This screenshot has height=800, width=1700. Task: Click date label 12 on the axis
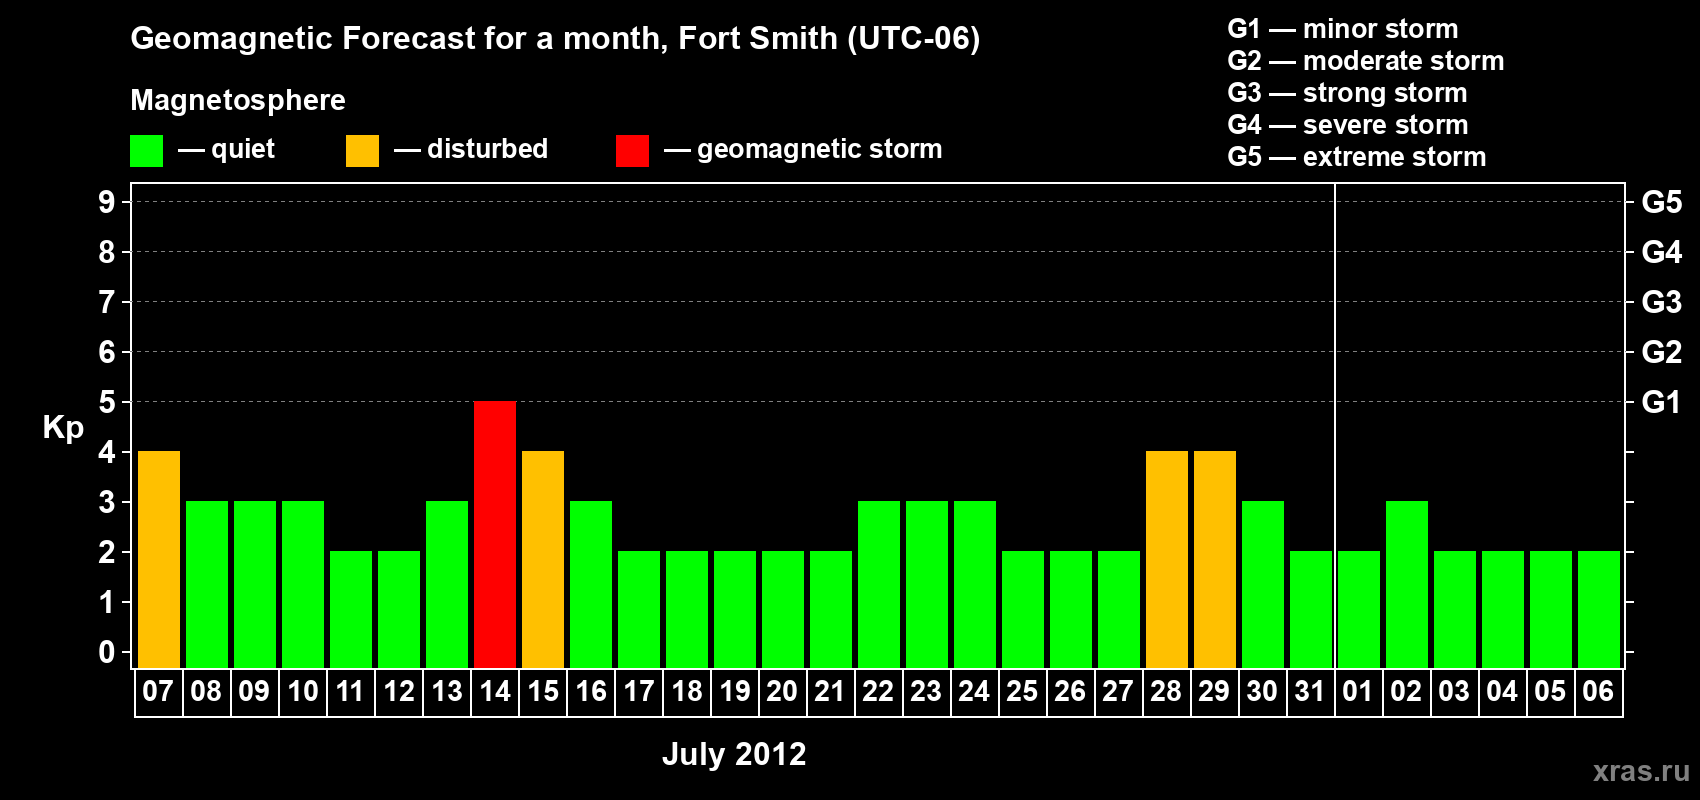tap(398, 691)
